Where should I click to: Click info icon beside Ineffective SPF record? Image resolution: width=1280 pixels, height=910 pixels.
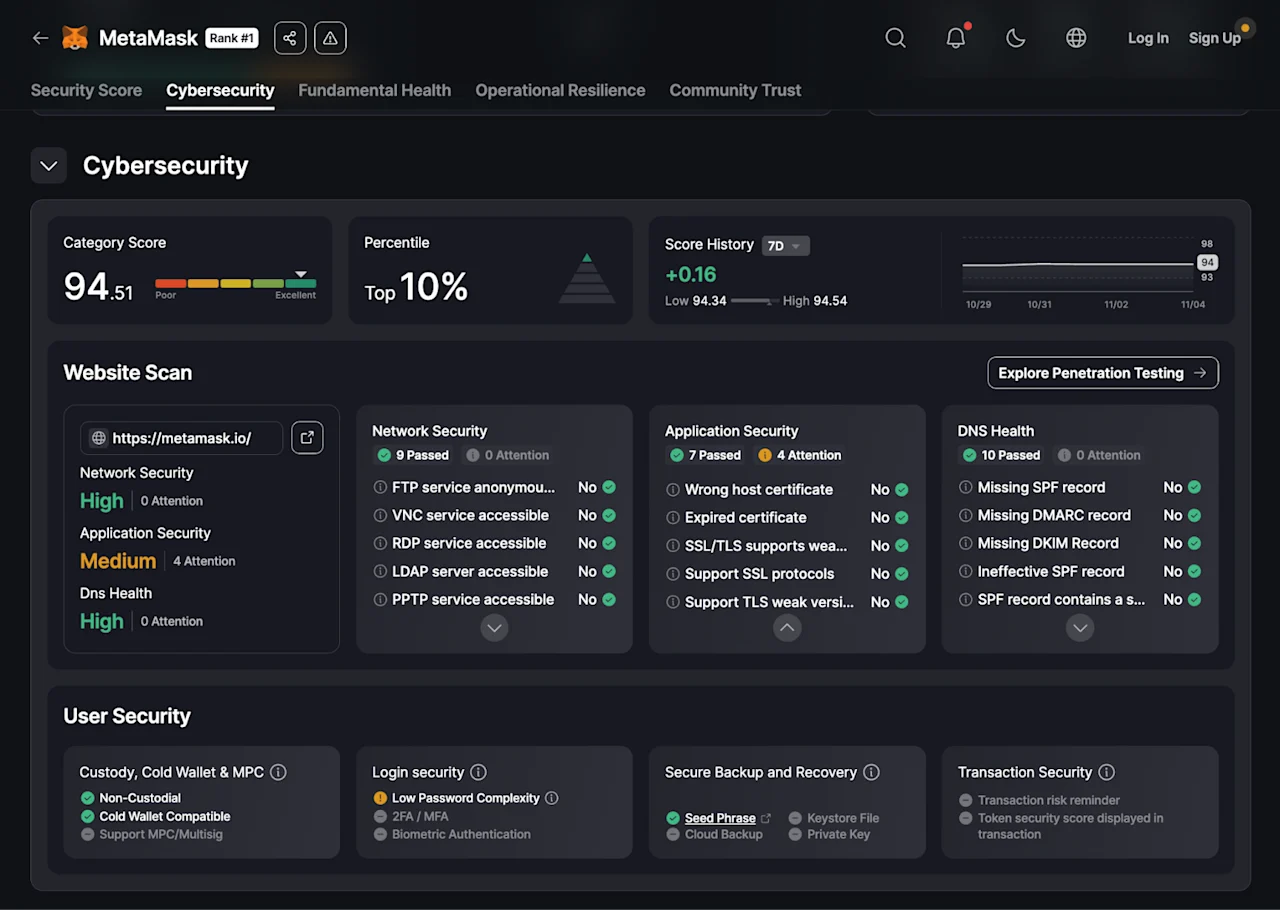click(966, 571)
